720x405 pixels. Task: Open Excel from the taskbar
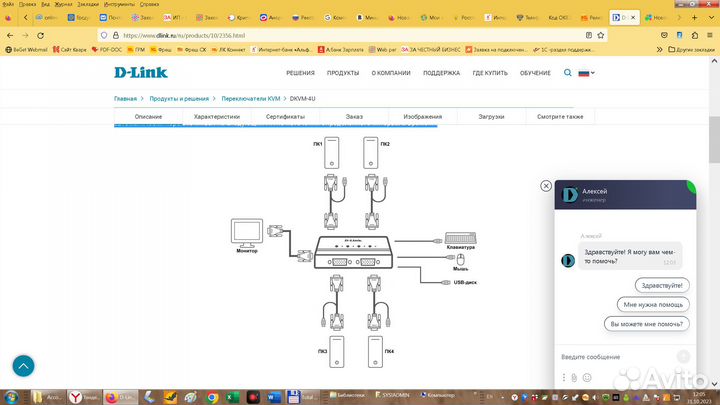[x=232, y=397]
